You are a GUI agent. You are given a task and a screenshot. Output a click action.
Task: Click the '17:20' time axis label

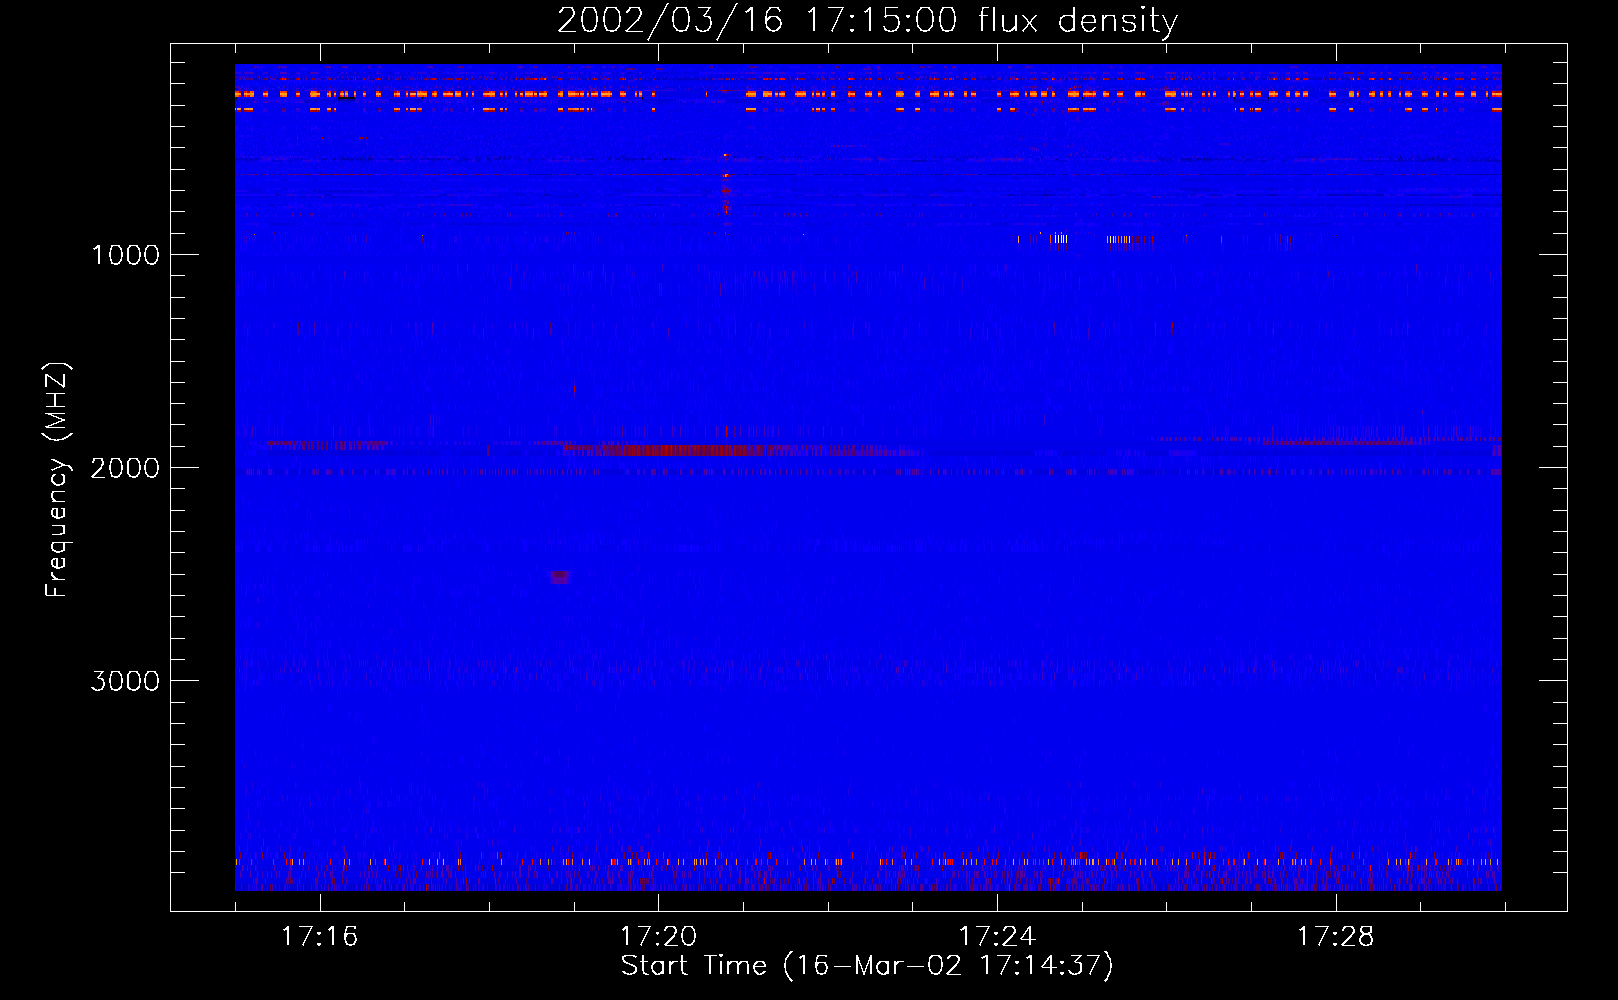click(658, 936)
